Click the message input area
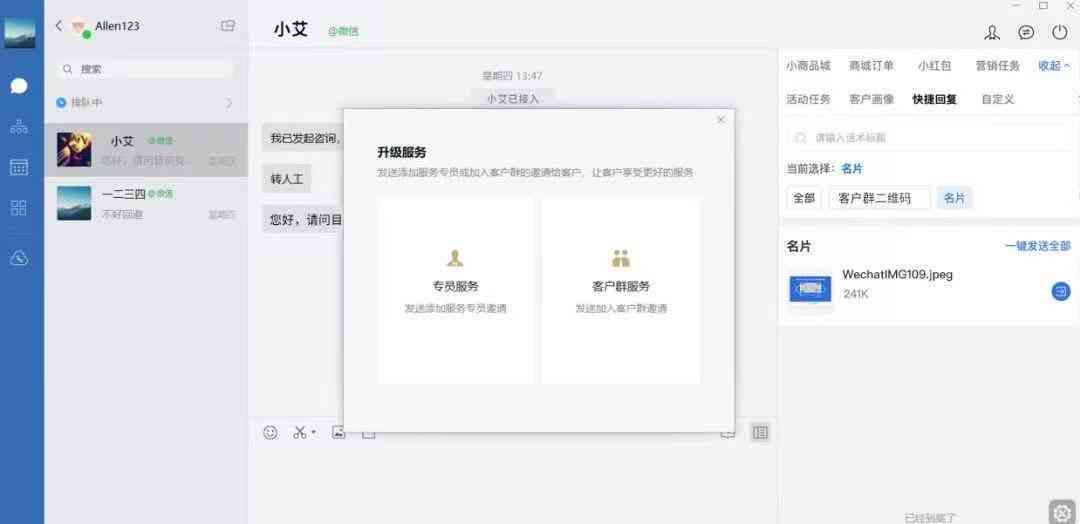 (x=512, y=482)
